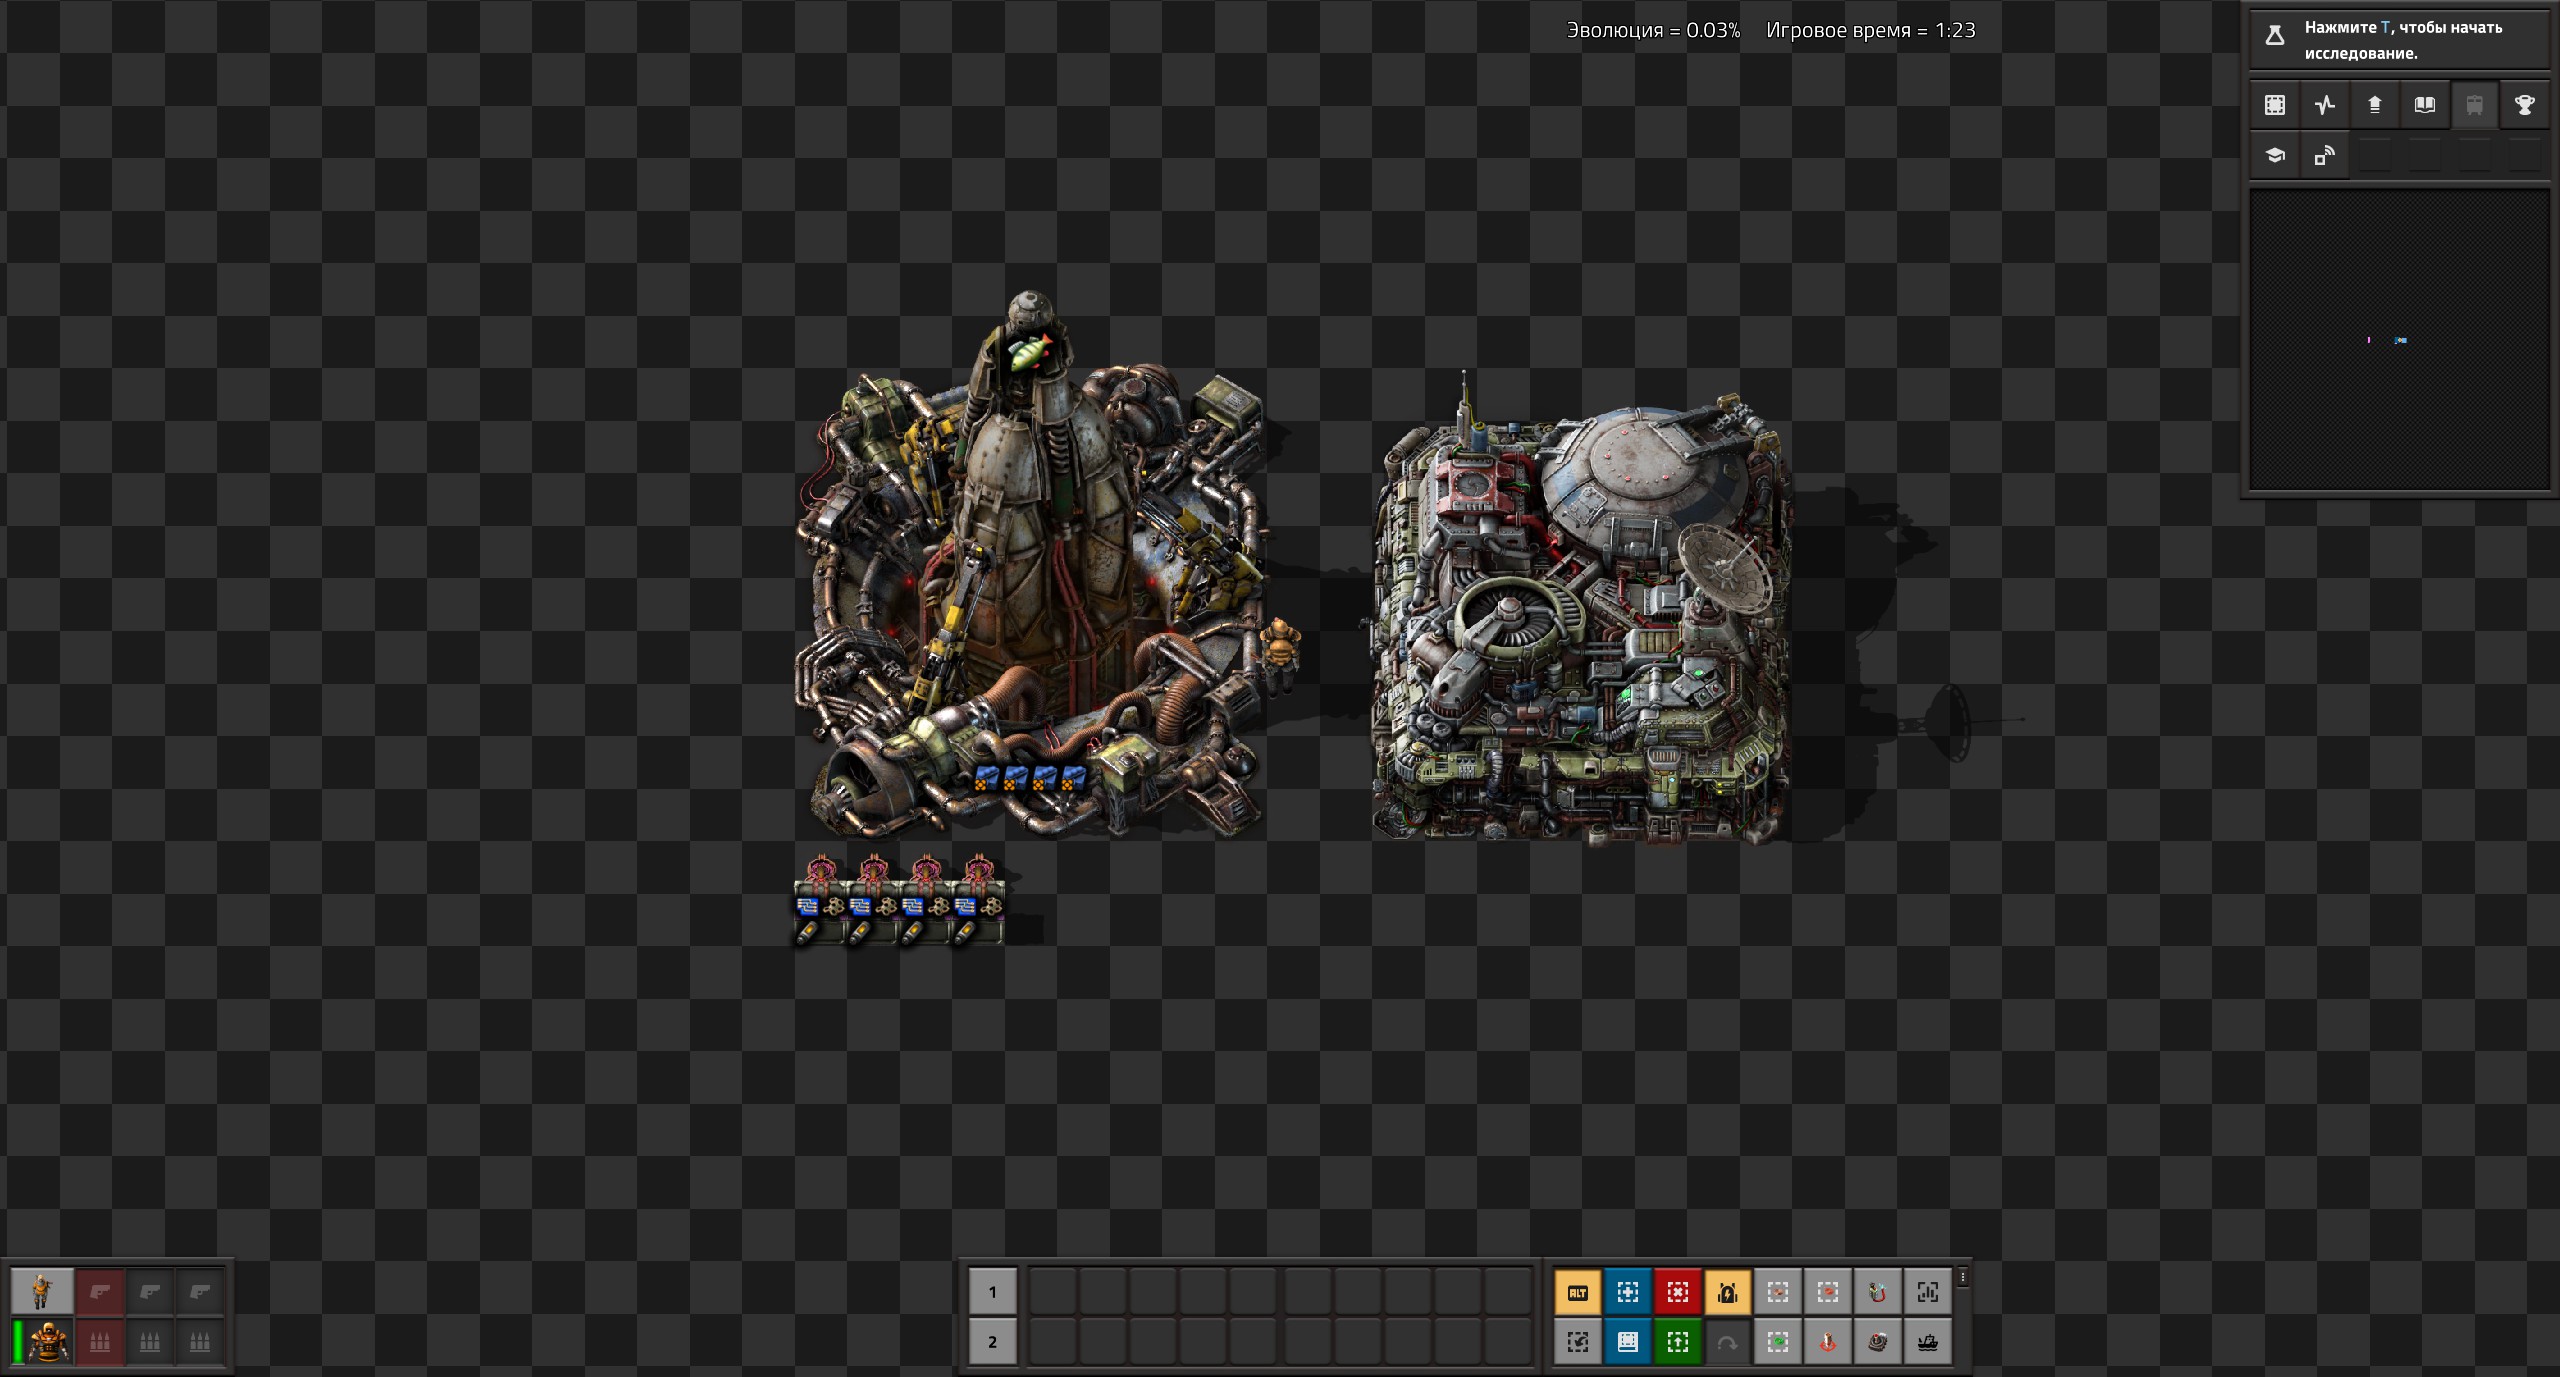Select quickbar row button 1
This screenshot has width=2560, height=1377.
tap(992, 1292)
